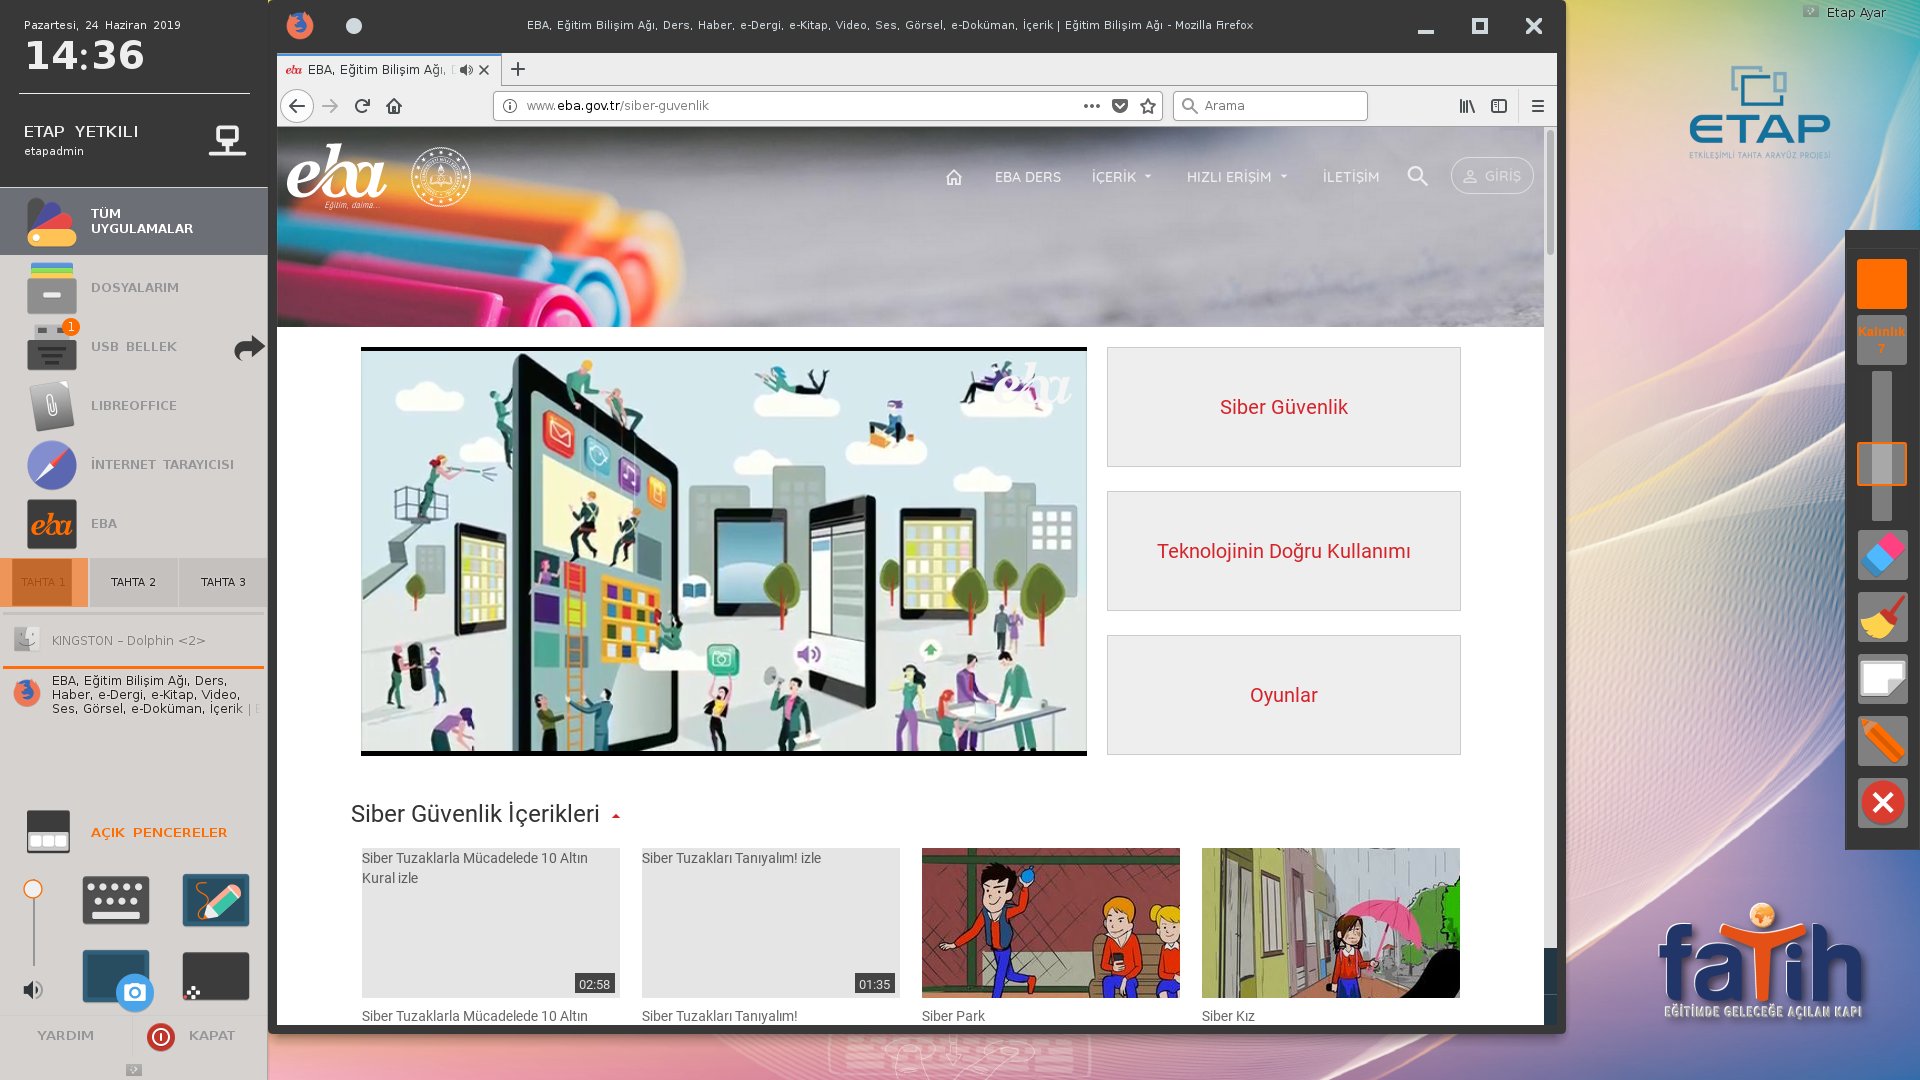Toggle Firefox sidebar view button
The image size is (1920, 1080).
1498,106
